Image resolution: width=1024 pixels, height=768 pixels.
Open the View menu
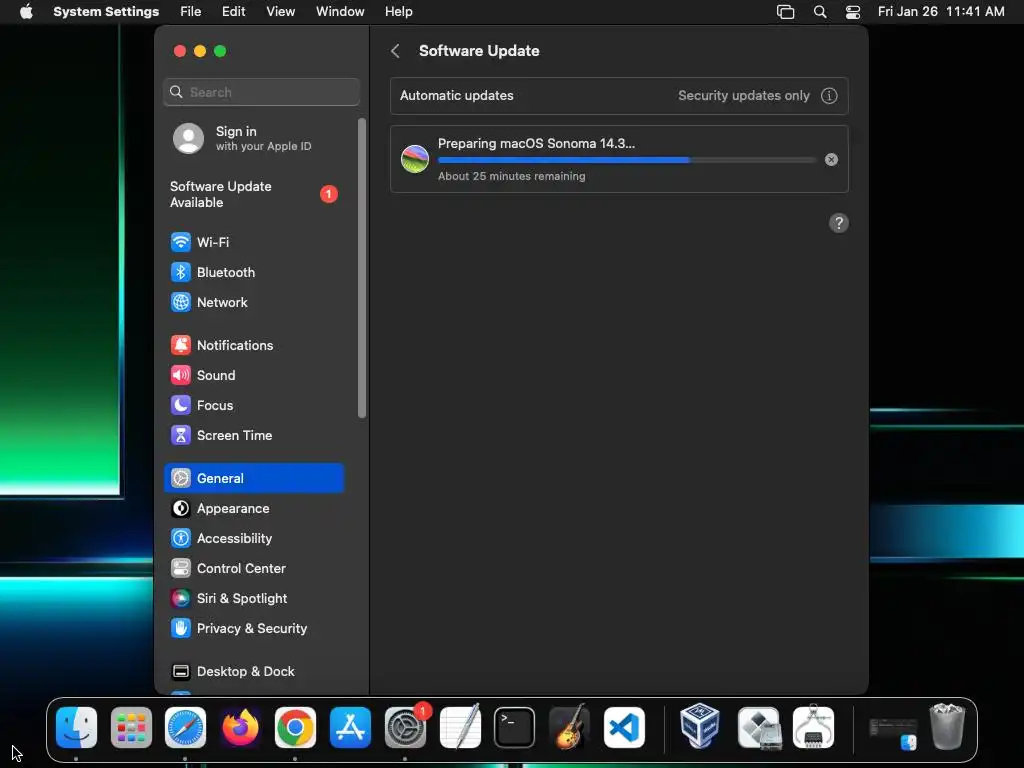[x=280, y=12]
